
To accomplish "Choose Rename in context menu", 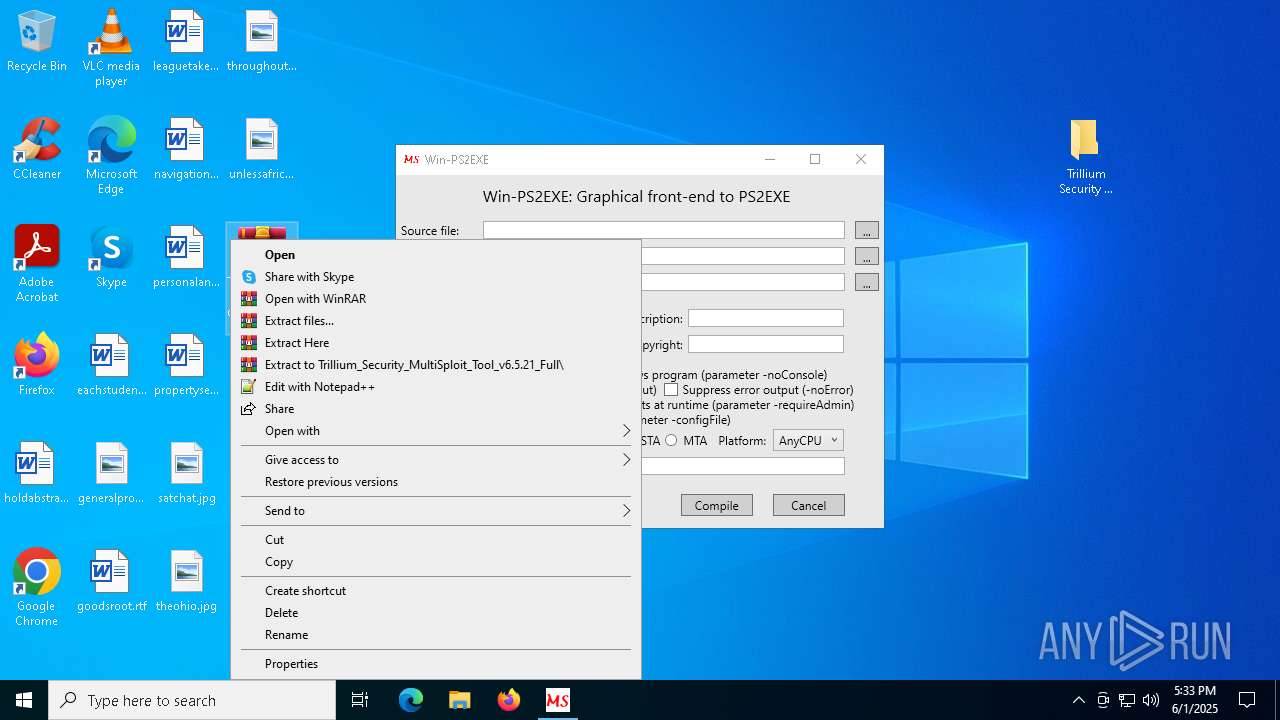I will [436, 635].
